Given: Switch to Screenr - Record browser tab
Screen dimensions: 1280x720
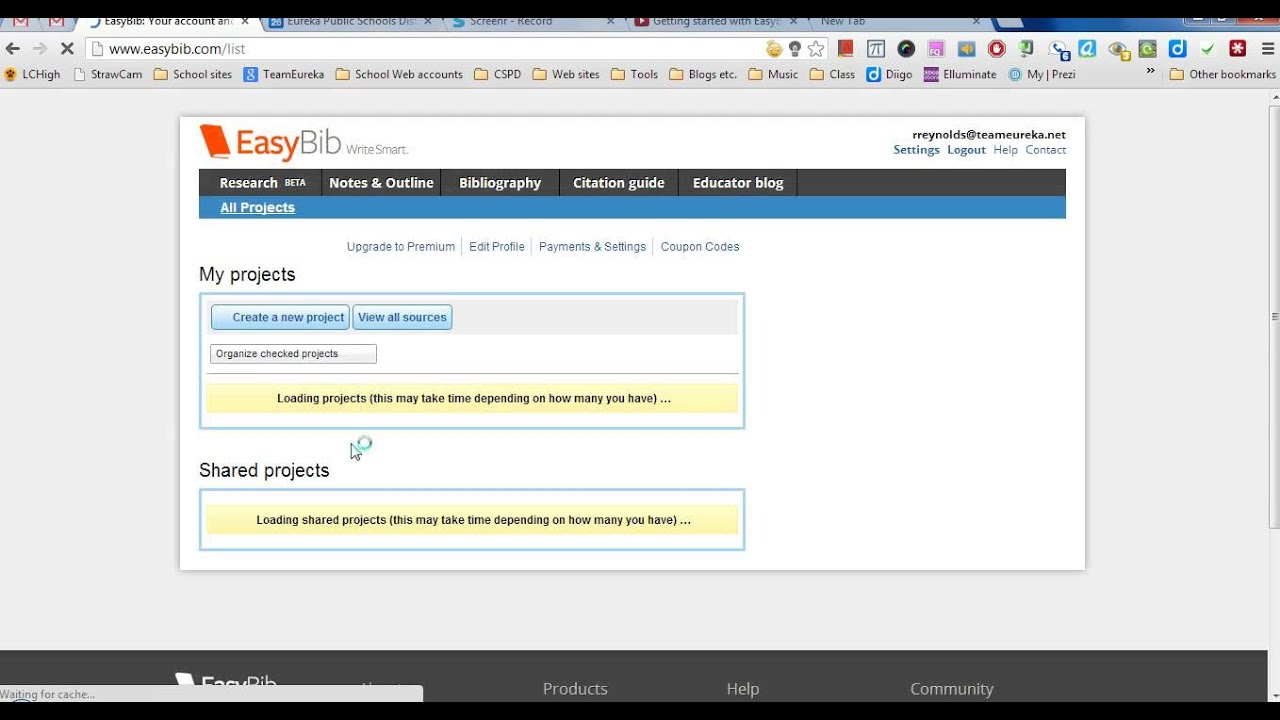Looking at the screenshot, I should tap(530, 21).
